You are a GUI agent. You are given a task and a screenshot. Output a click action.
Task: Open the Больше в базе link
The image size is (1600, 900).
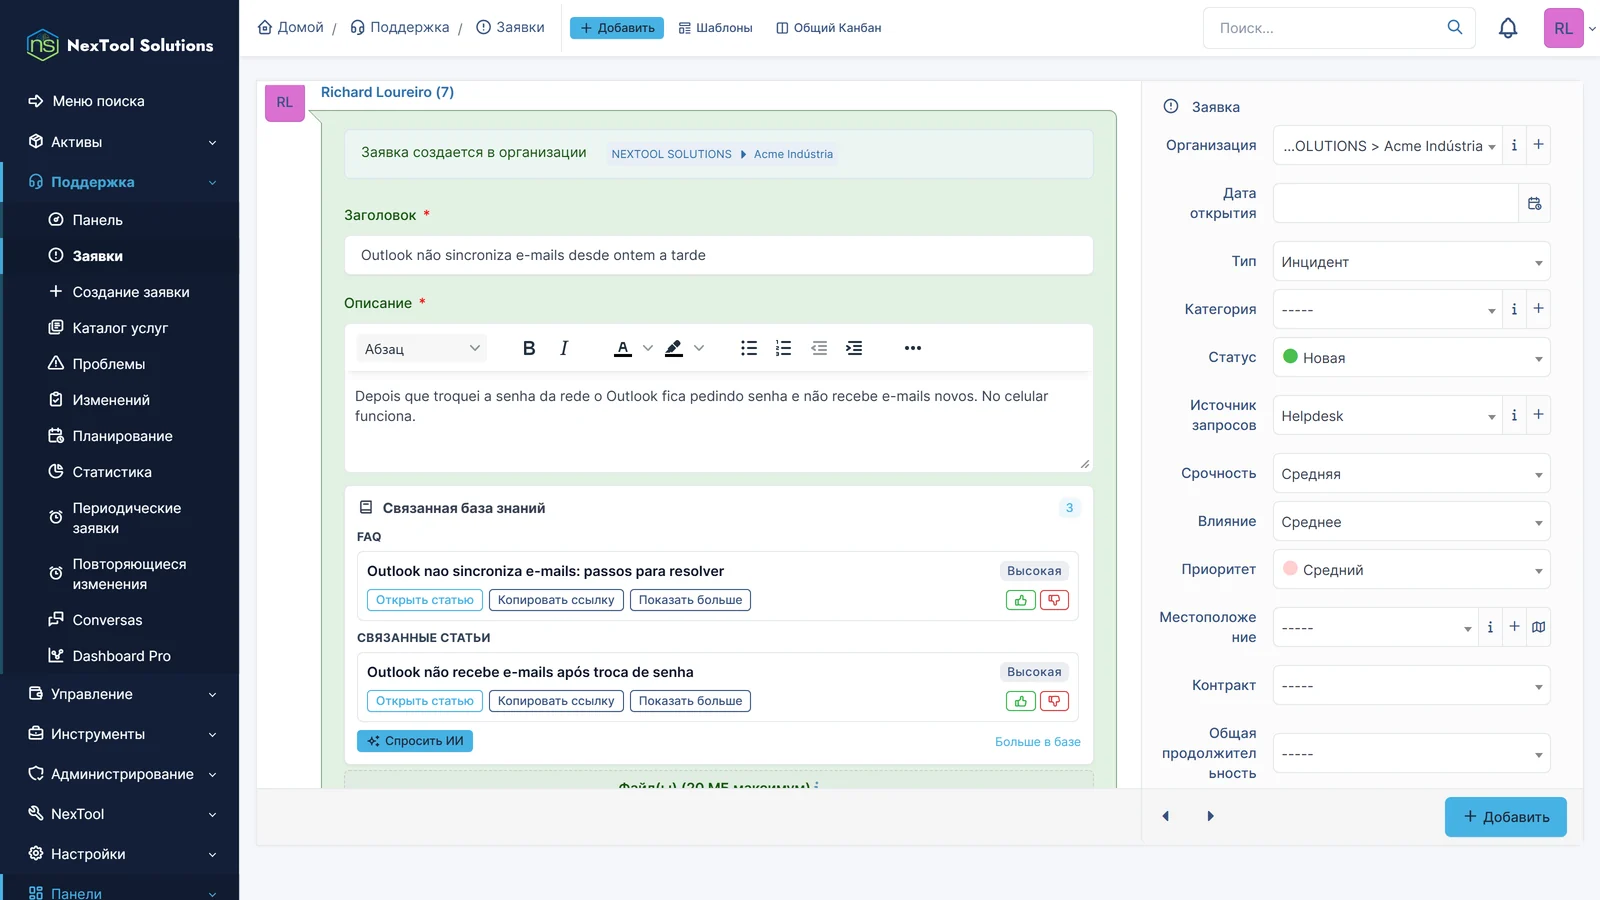click(1038, 742)
